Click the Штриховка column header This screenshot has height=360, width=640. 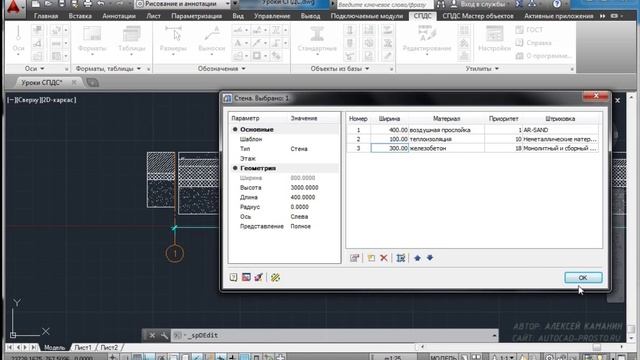560,119
